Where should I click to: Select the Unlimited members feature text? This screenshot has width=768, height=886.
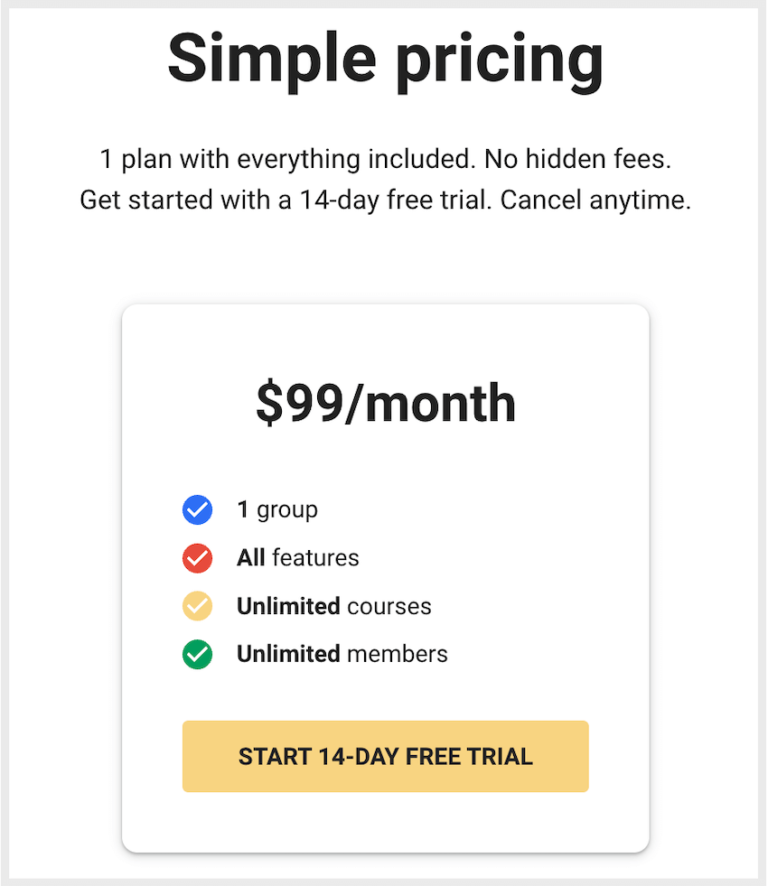(x=340, y=654)
